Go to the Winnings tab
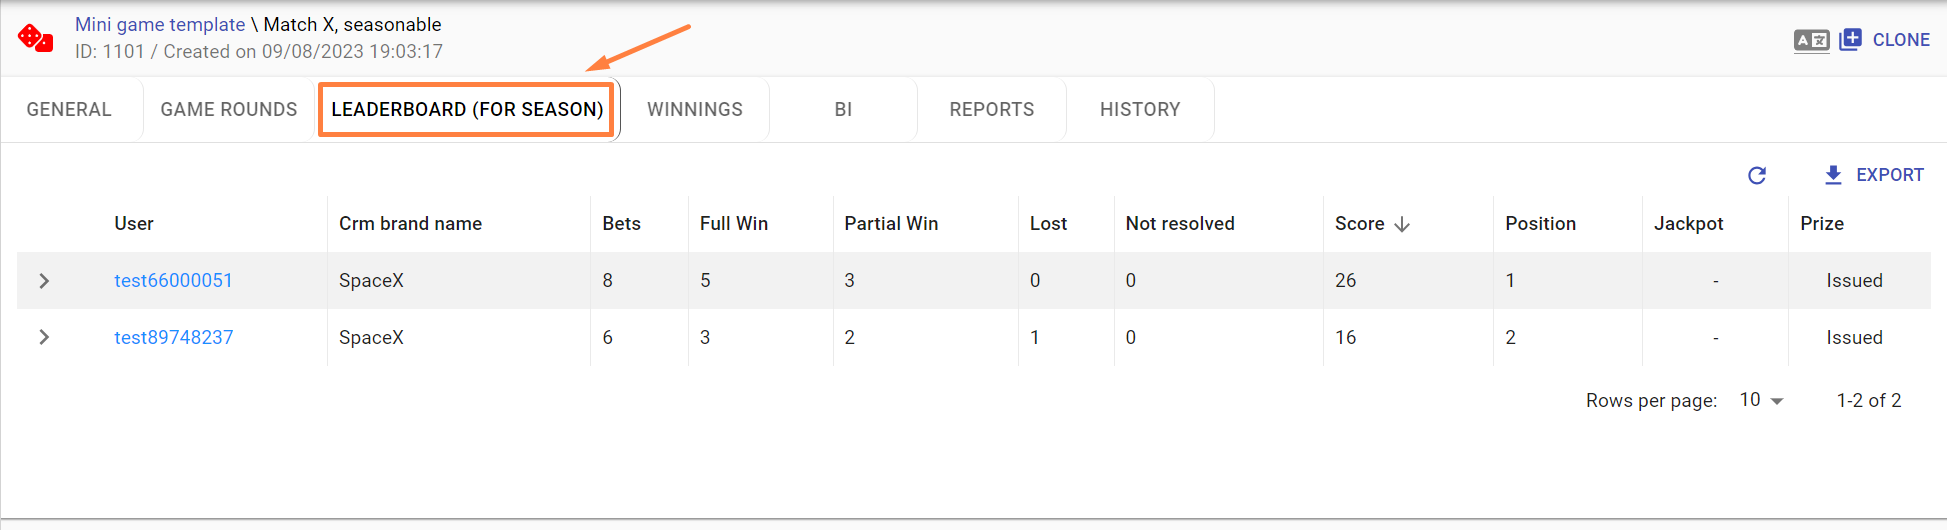Viewport: 1947px width, 530px height. [x=695, y=110]
